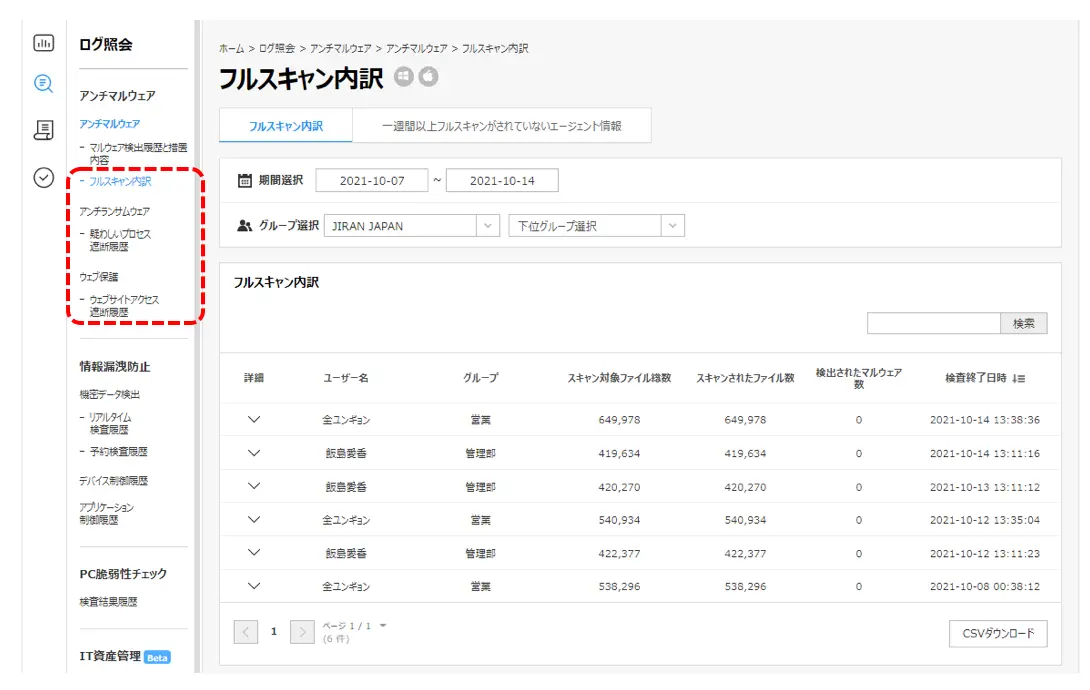Click the checkmark circle icon in sidebar
The height and width of the screenshot is (690, 1090).
(x=43, y=177)
